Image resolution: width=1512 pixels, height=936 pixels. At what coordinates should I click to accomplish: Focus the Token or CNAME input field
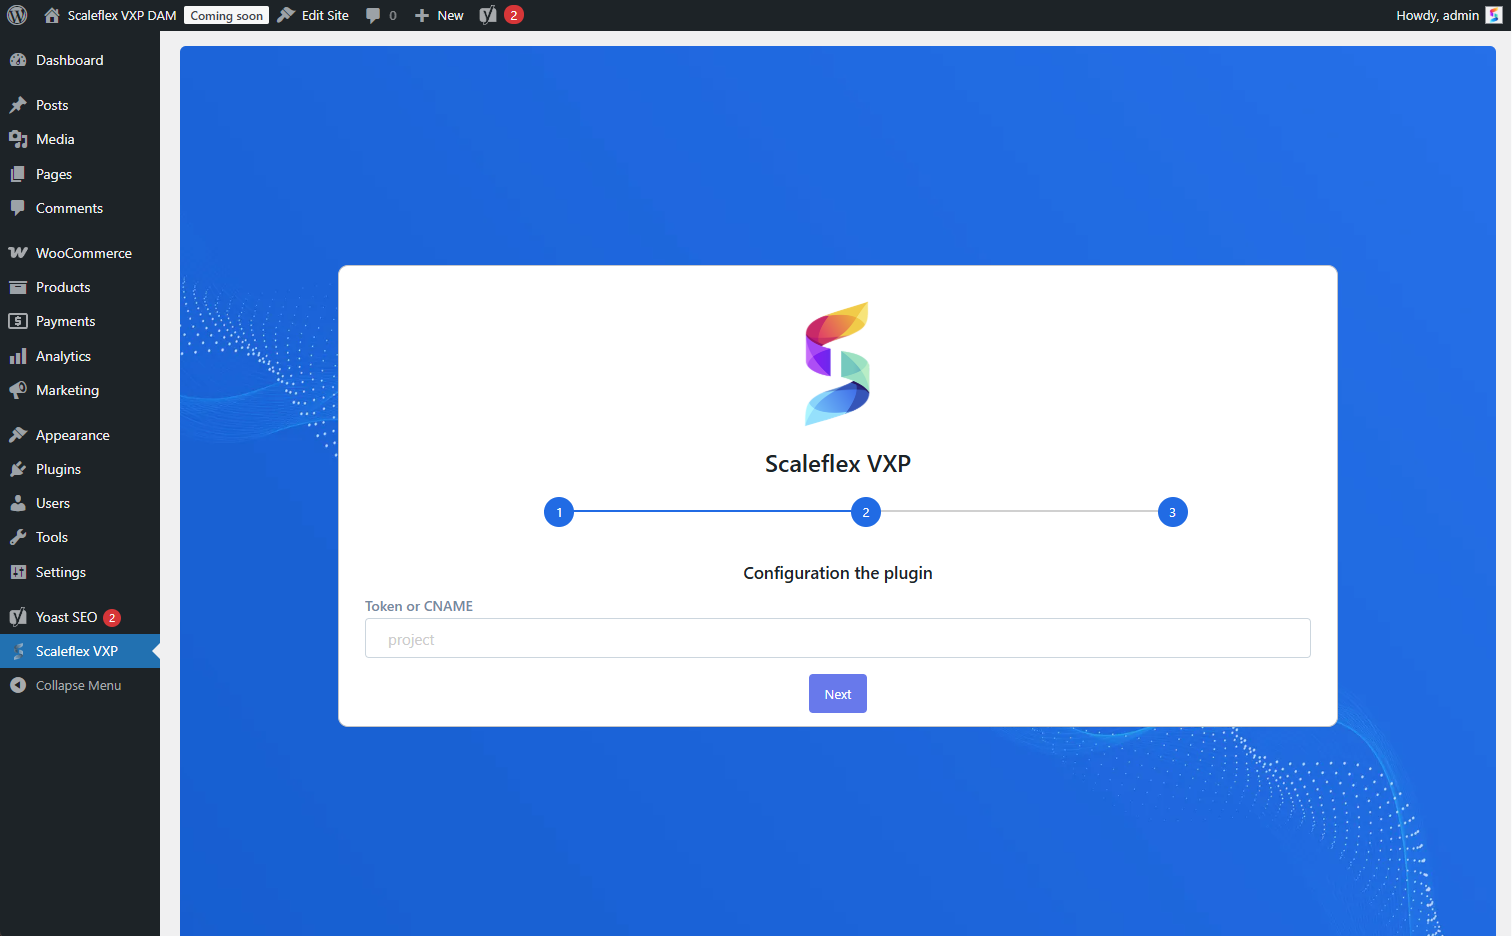(838, 638)
